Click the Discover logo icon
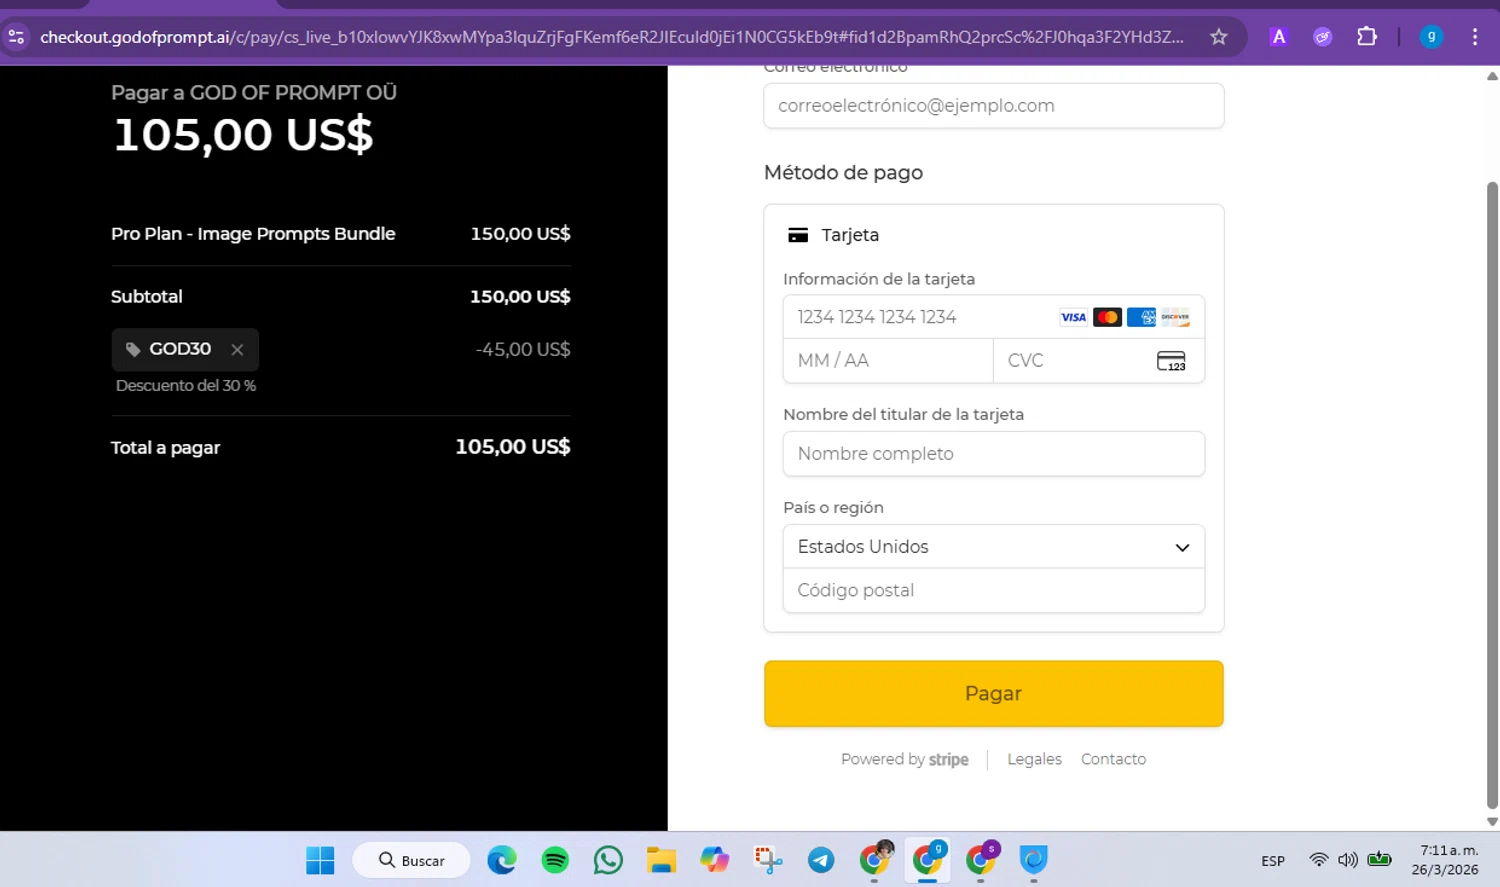Image resolution: width=1500 pixels, height=887 pixels. pos(1175,317)
